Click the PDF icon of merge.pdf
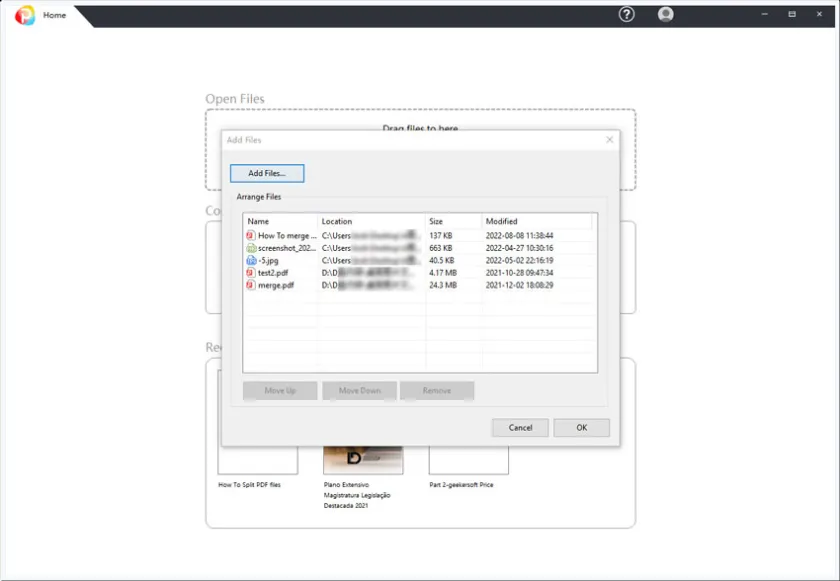The height and width of the screenshot is (581, 840). click(x=251, y=285)
